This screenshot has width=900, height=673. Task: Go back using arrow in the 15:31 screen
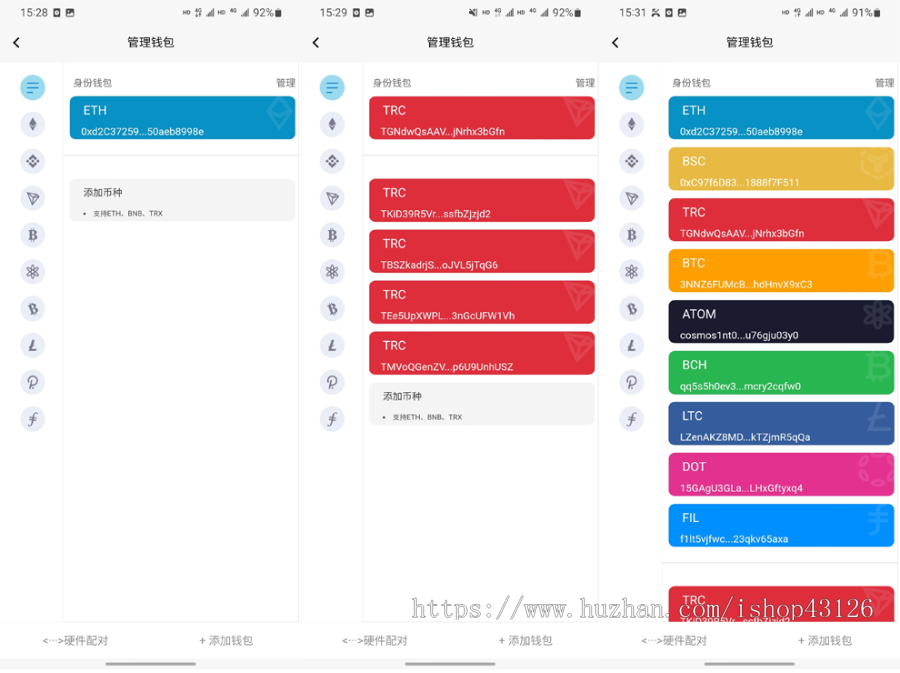click(615, 42)
